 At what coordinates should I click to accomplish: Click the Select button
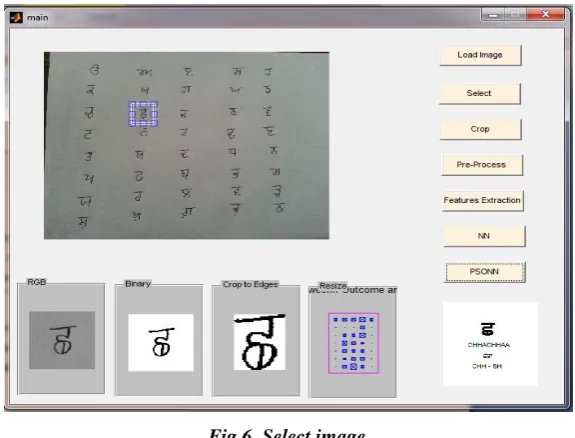[x=479, y=94]
